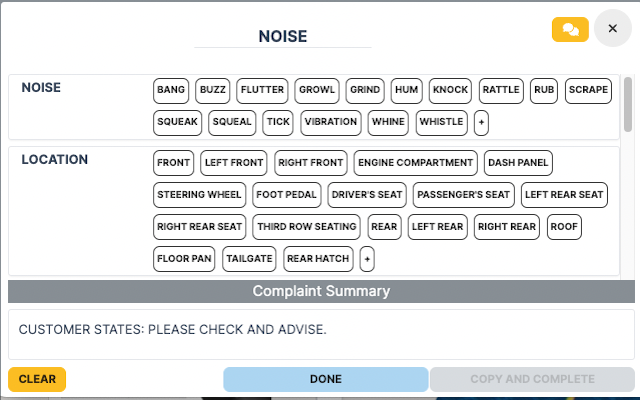
Task: Click COPY AND COMPLETE button
Action: pyautogui.click(x=531, y=379)
